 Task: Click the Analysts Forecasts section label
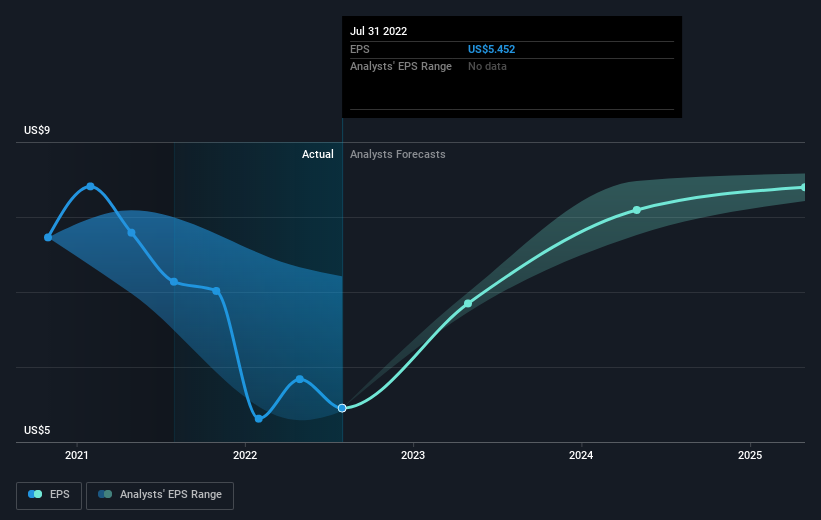tap(398, 154)
